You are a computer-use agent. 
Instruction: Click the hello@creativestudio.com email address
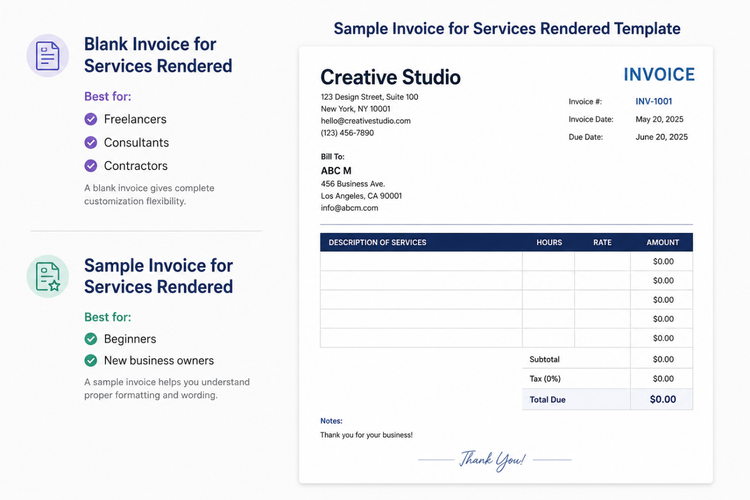pos(366,121)
